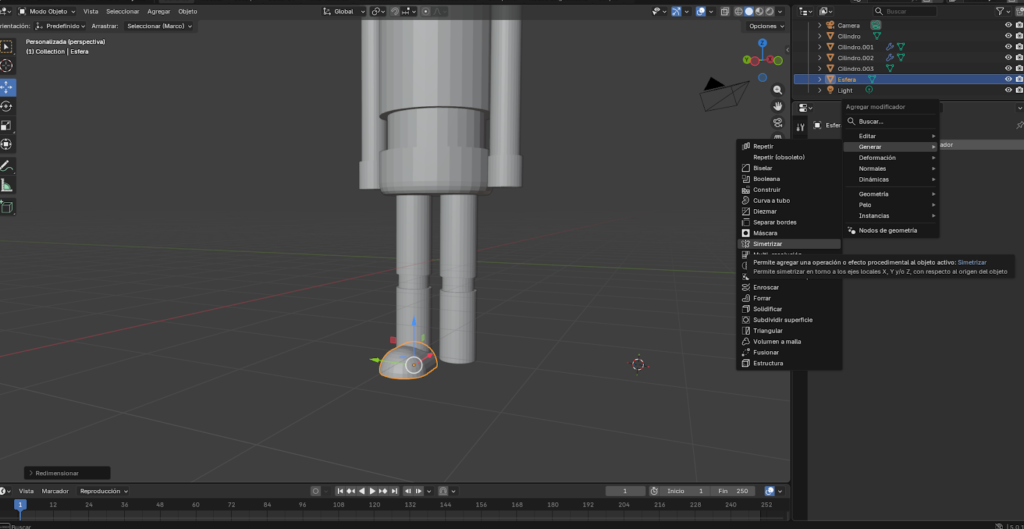The image size is (1024, 529).
Task: Choose the Solidificar modifier
Action: [789, 309]
